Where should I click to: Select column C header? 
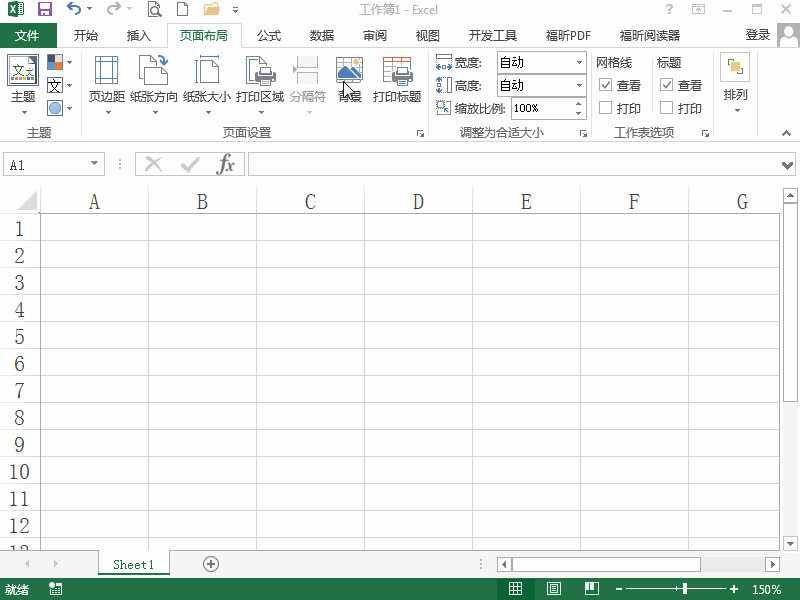pyautogui.click(x=310, y=202)
